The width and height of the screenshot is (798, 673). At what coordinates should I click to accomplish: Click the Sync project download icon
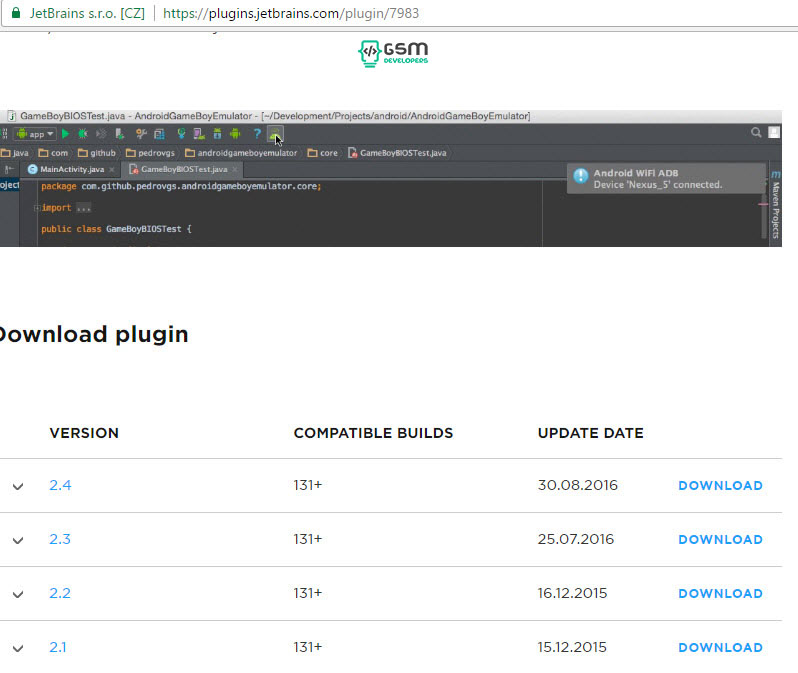pyautogui.click(x=181, y=134)
